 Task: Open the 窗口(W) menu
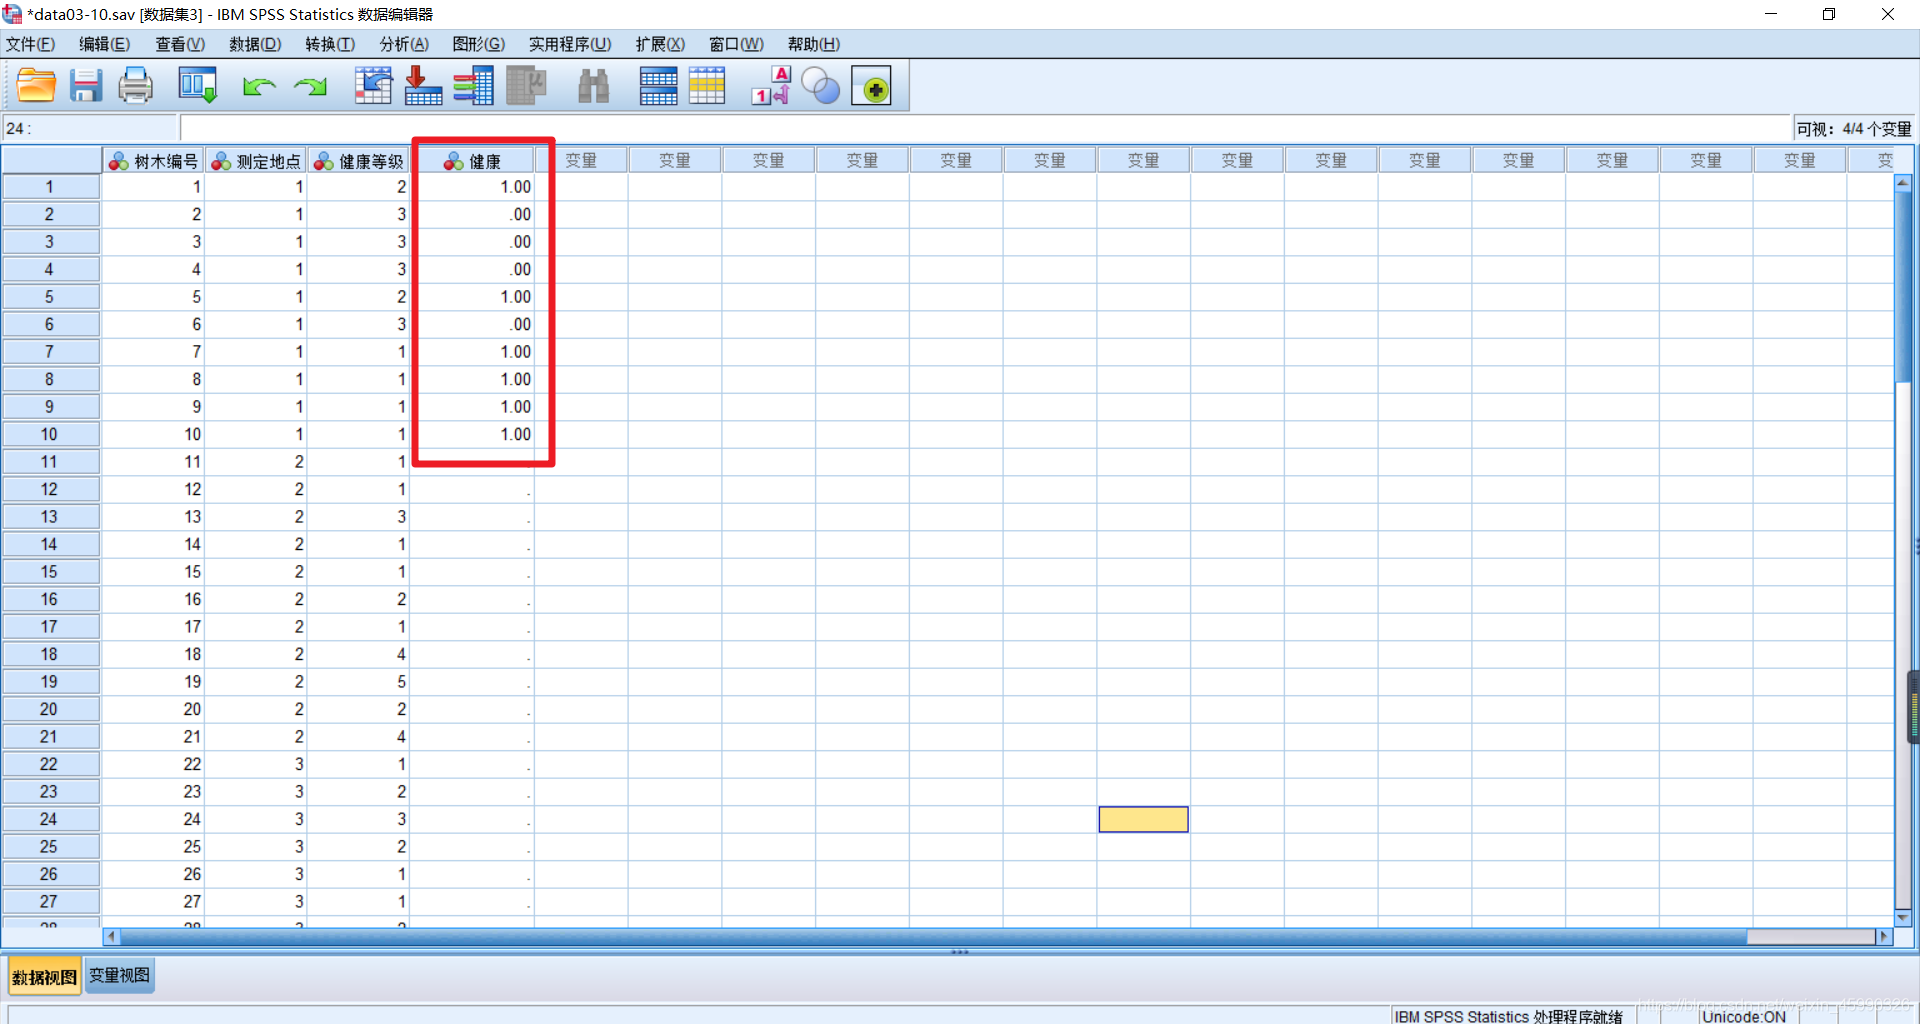click(737, 44)
